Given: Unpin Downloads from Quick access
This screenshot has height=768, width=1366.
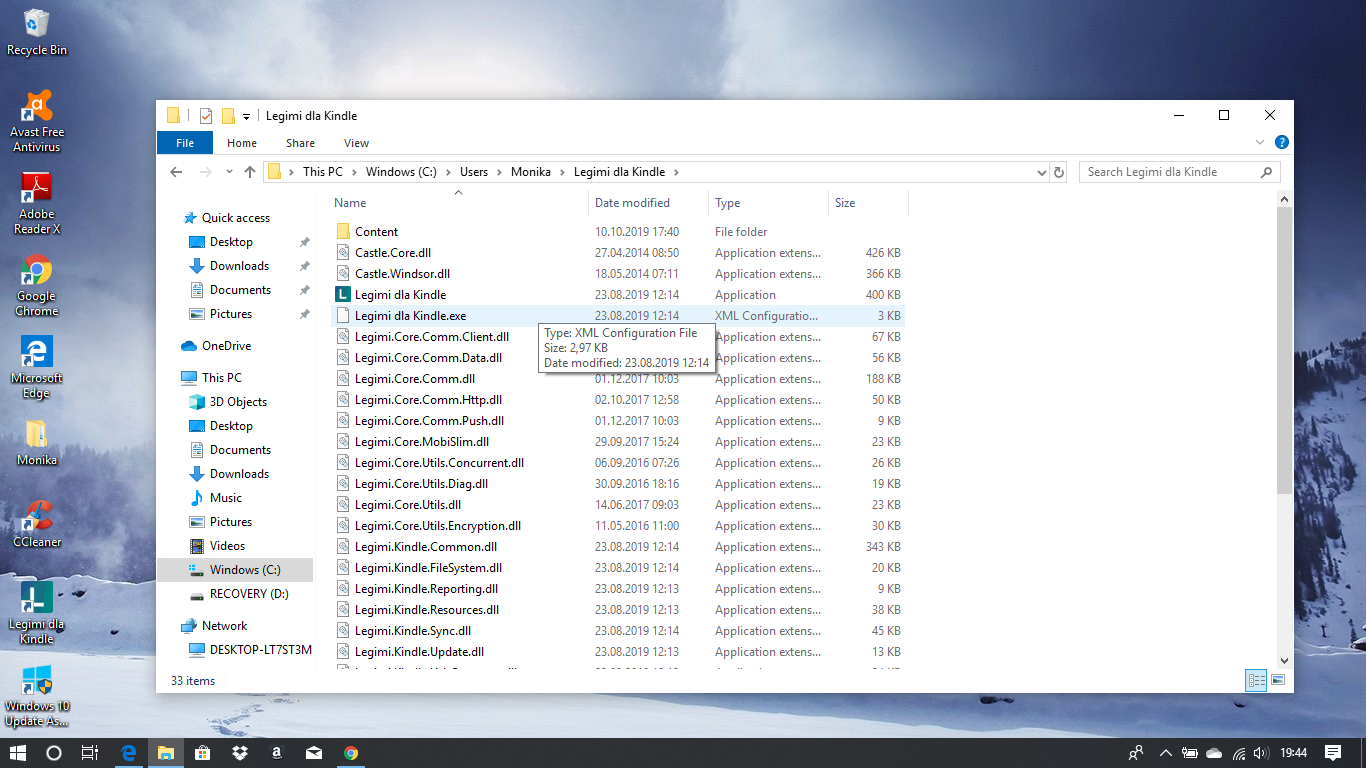Looking at the screenshot, I should [x=304, y=266].
